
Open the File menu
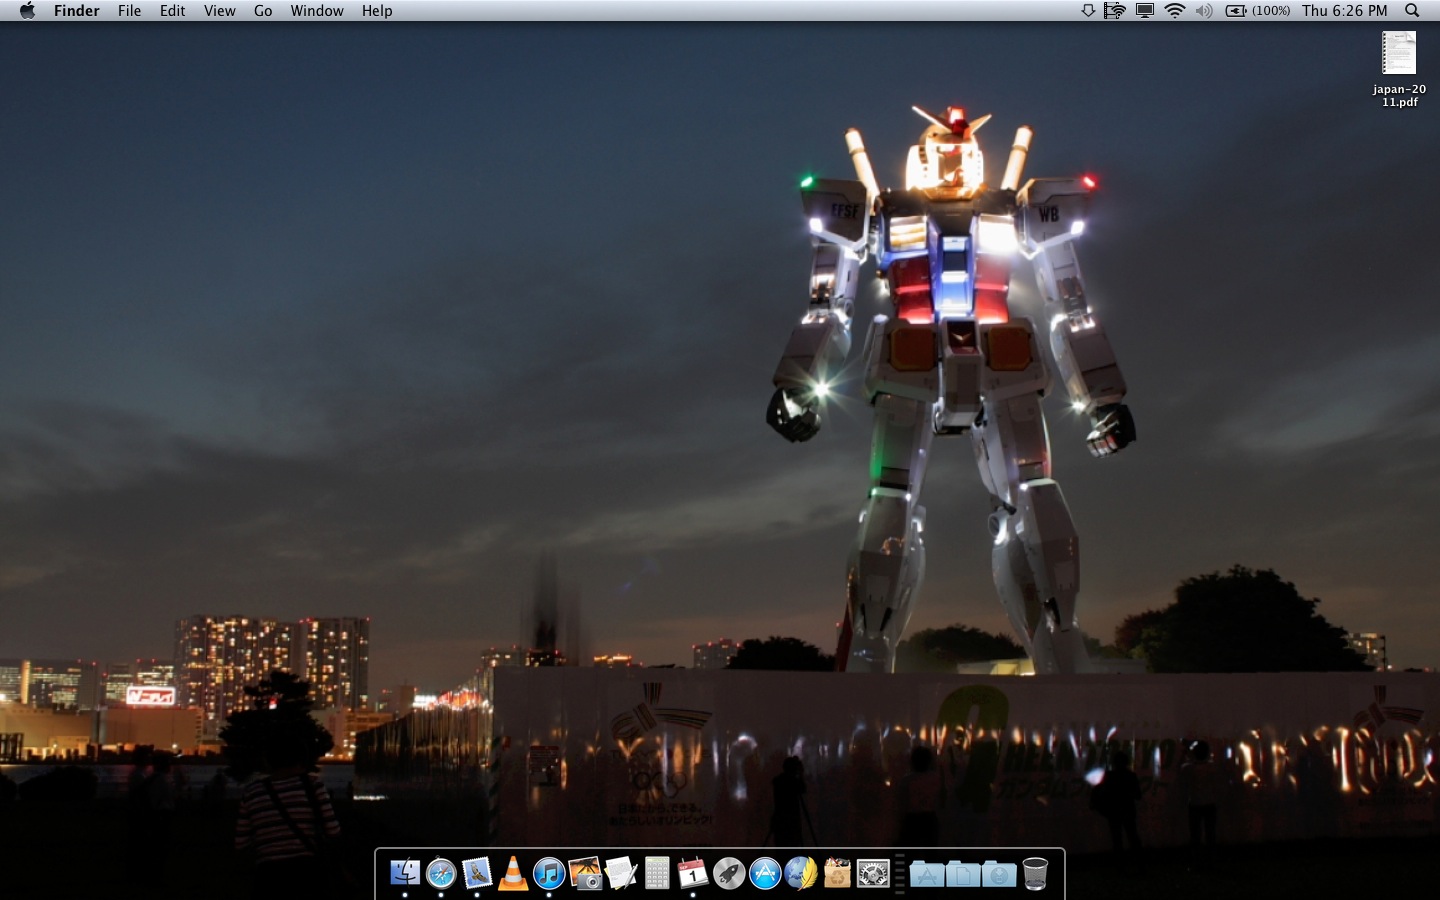pyautogui.click(x=129, y=11)
